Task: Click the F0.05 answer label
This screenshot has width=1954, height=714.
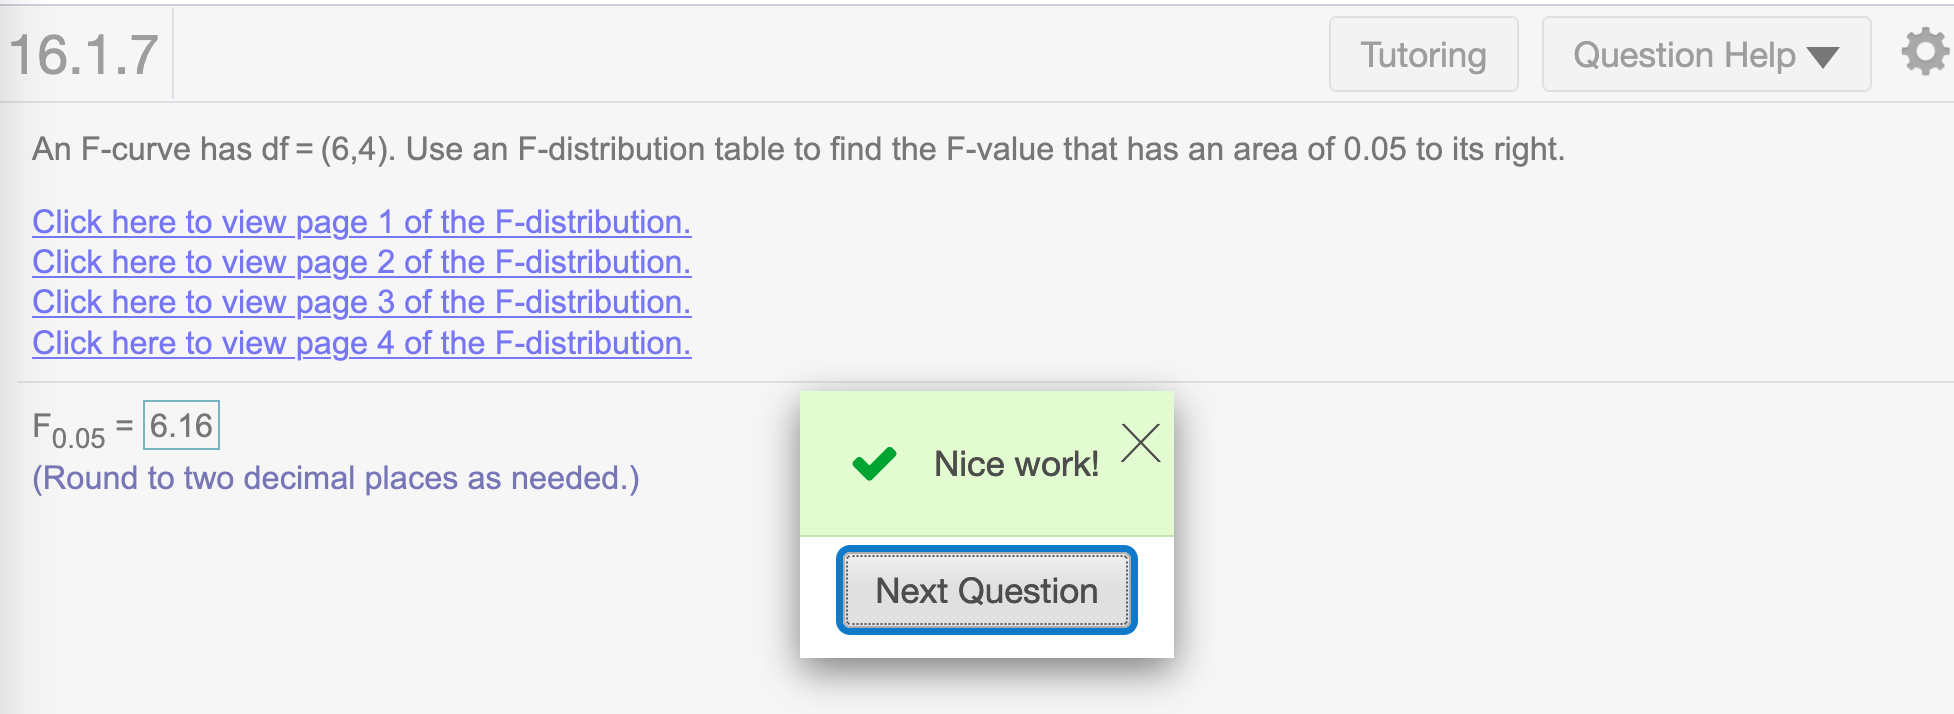Action: pyautogui.click(x=69, y=430)
